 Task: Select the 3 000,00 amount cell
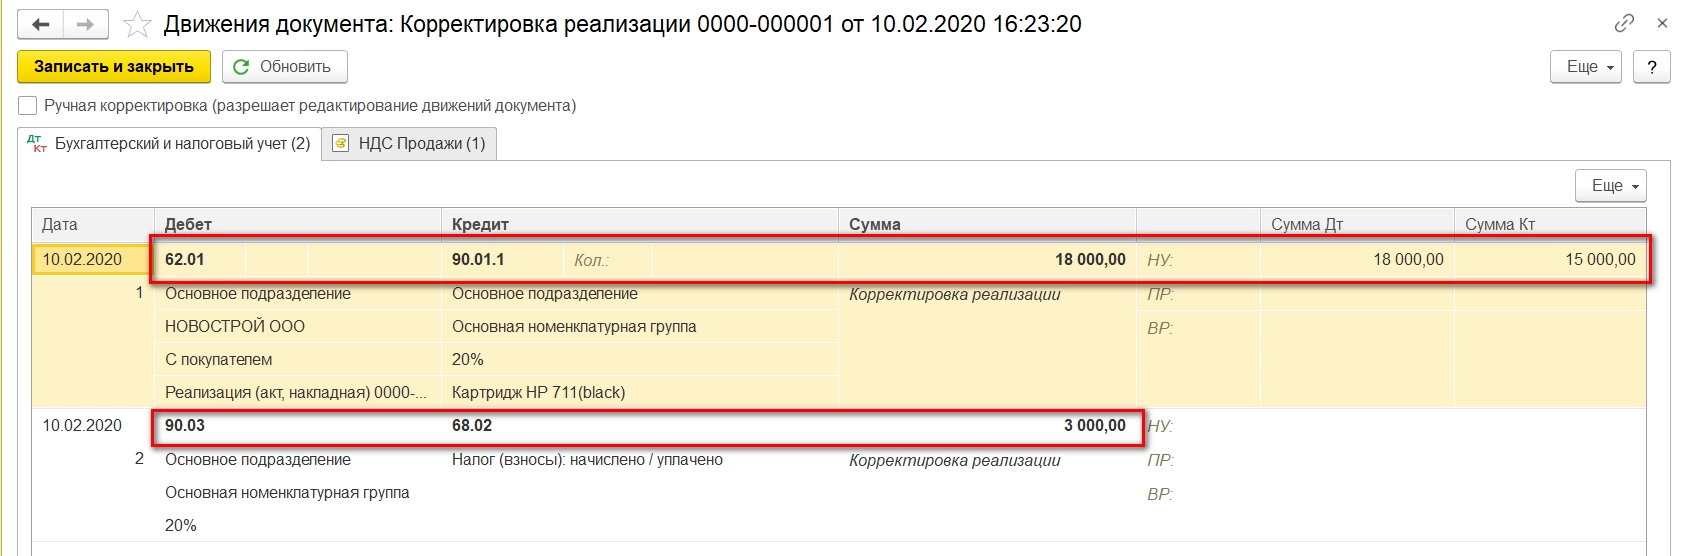pyautogui.click(x=1094, y=426)
